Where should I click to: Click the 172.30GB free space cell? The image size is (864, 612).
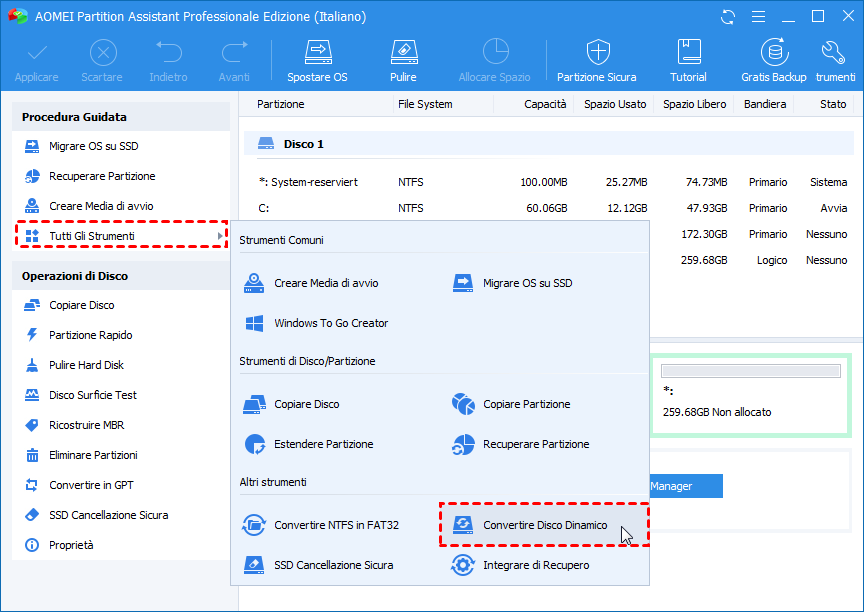(x=704, y=234)
